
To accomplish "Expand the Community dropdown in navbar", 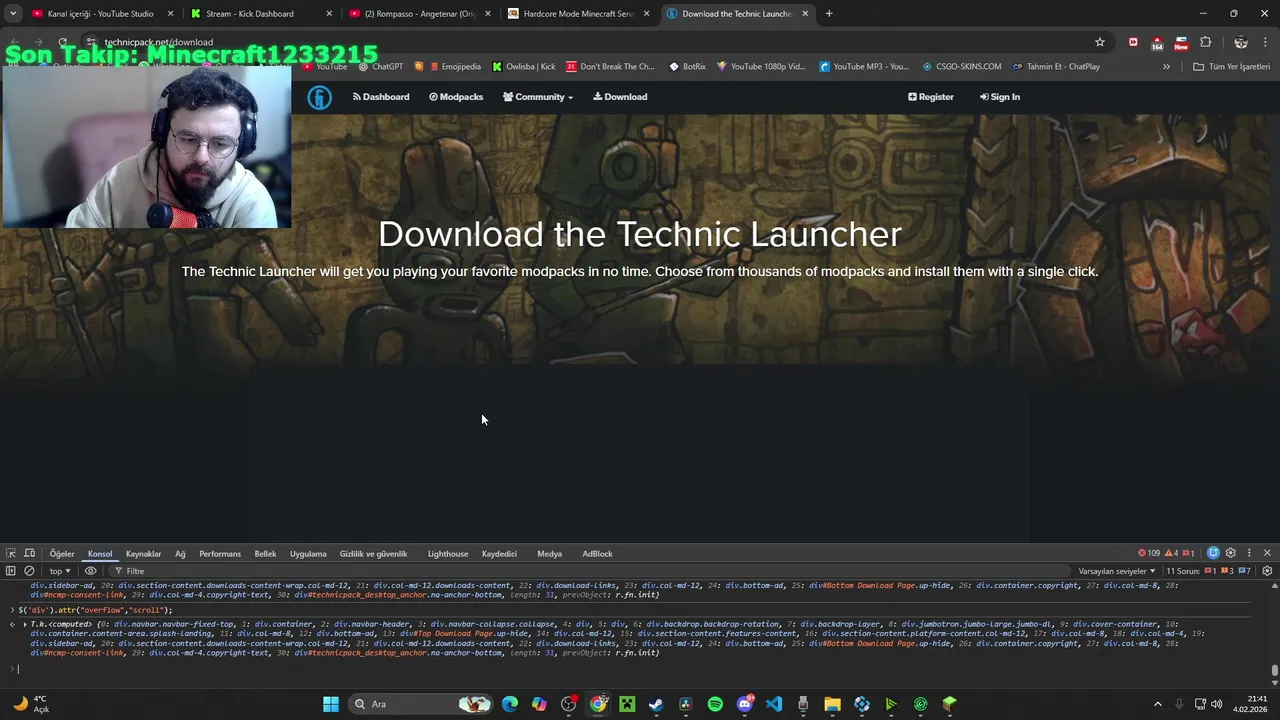I will pos(538,97).
